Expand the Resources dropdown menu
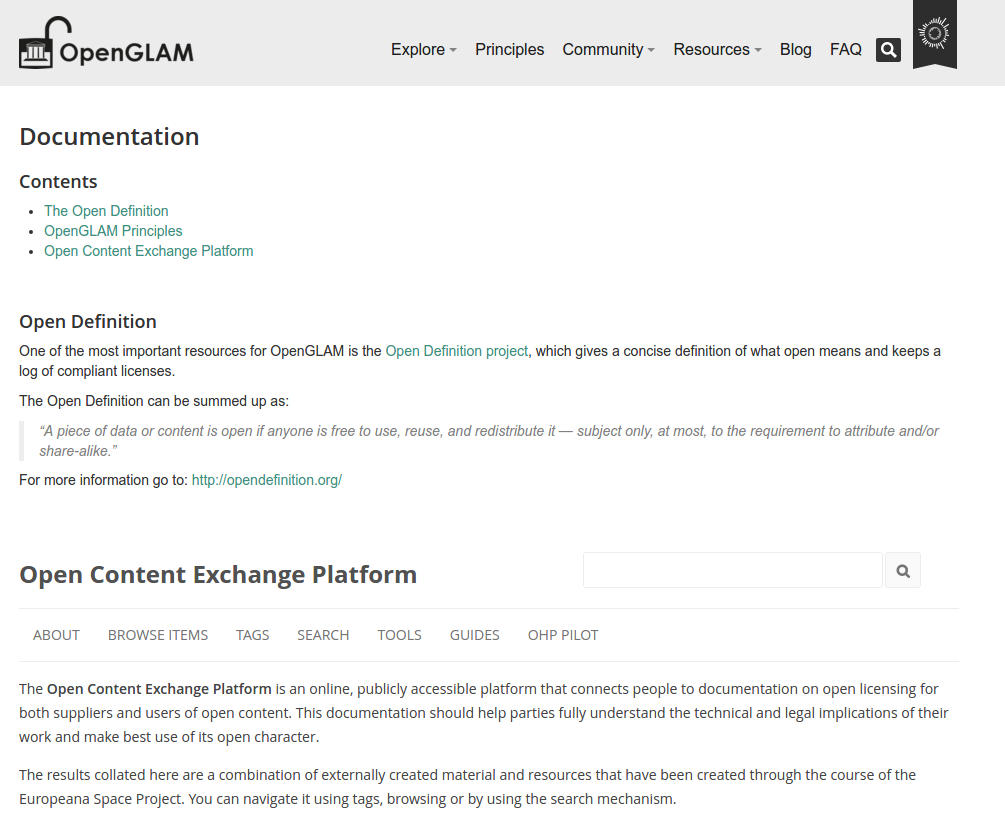The width and height of the screenshot is (1005, 828). click(717, 50)
